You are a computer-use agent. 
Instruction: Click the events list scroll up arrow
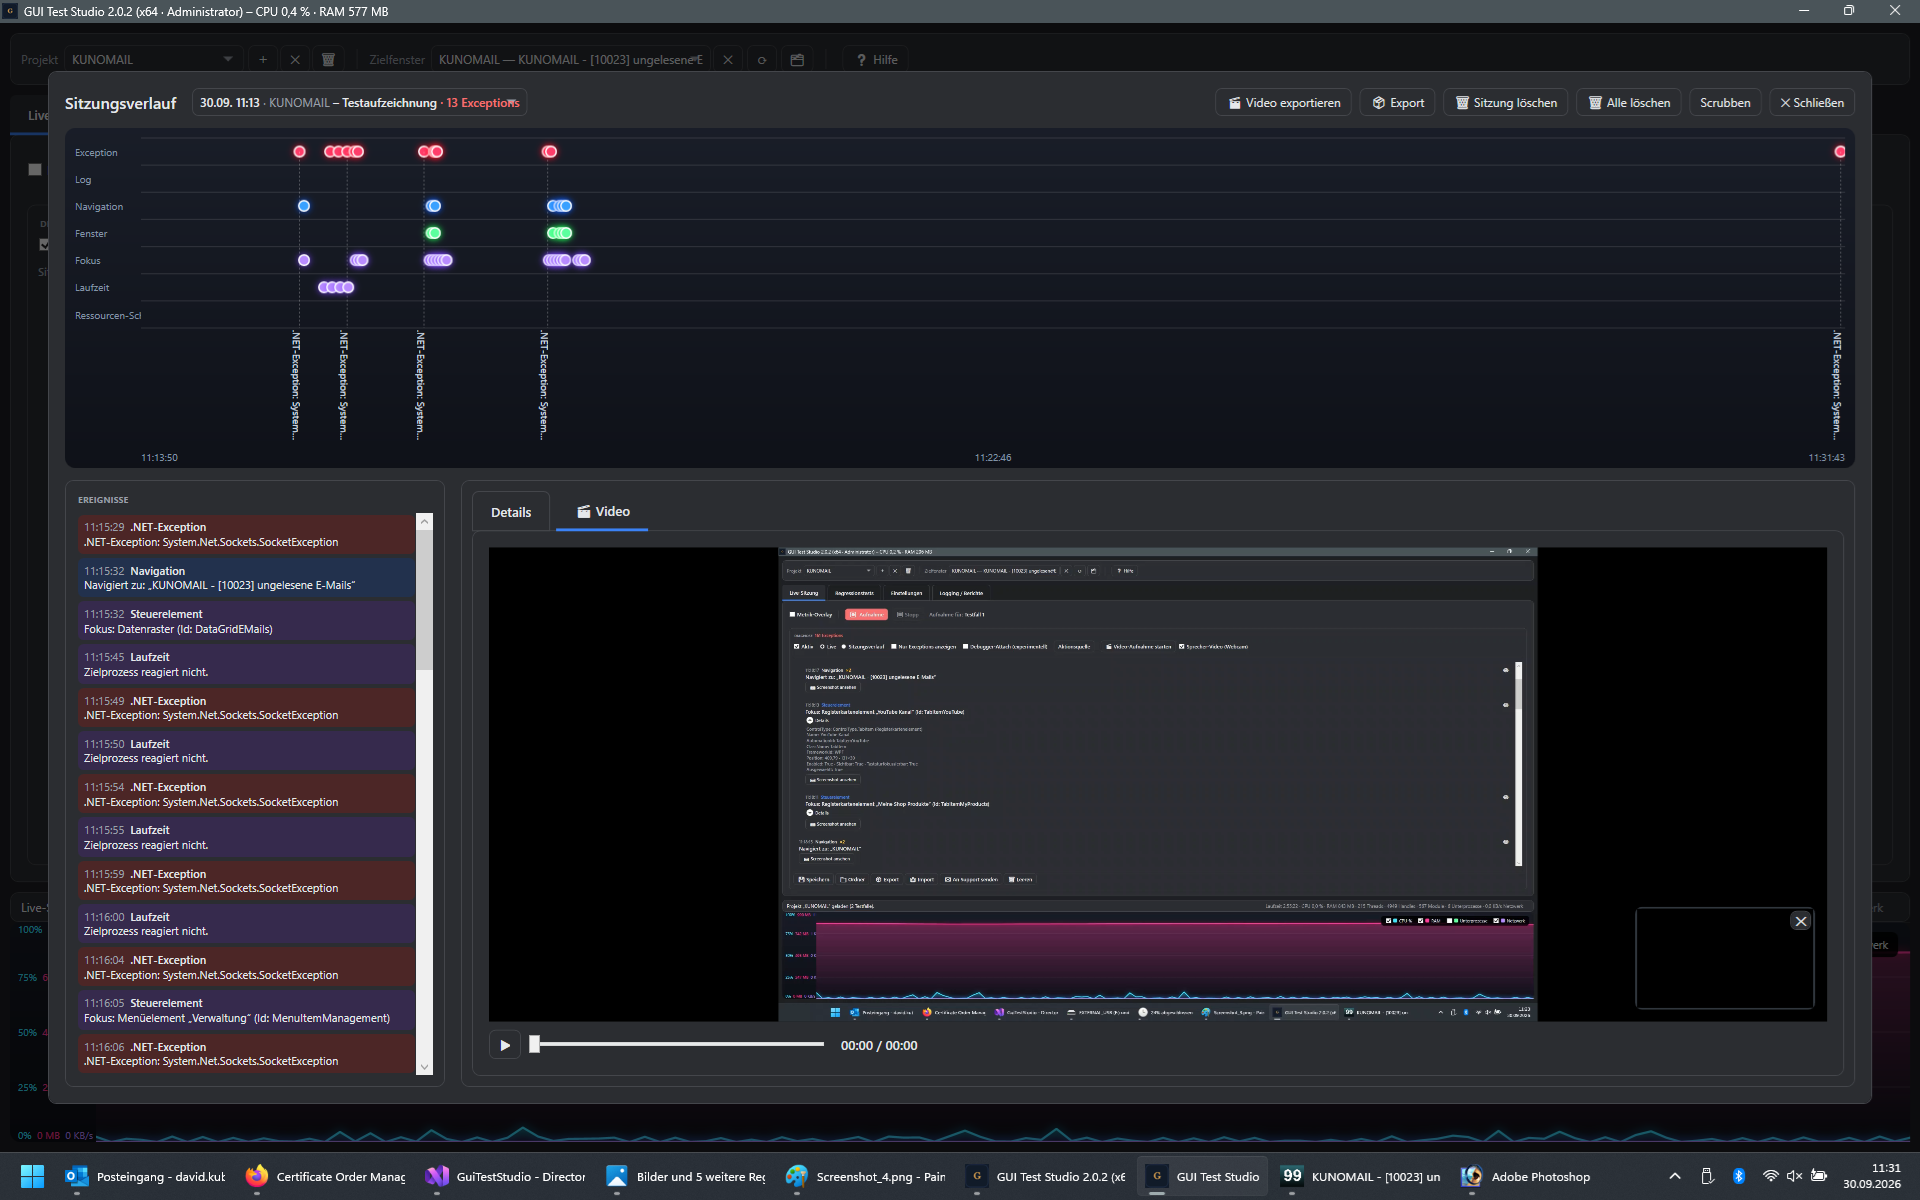pos(424,522)
